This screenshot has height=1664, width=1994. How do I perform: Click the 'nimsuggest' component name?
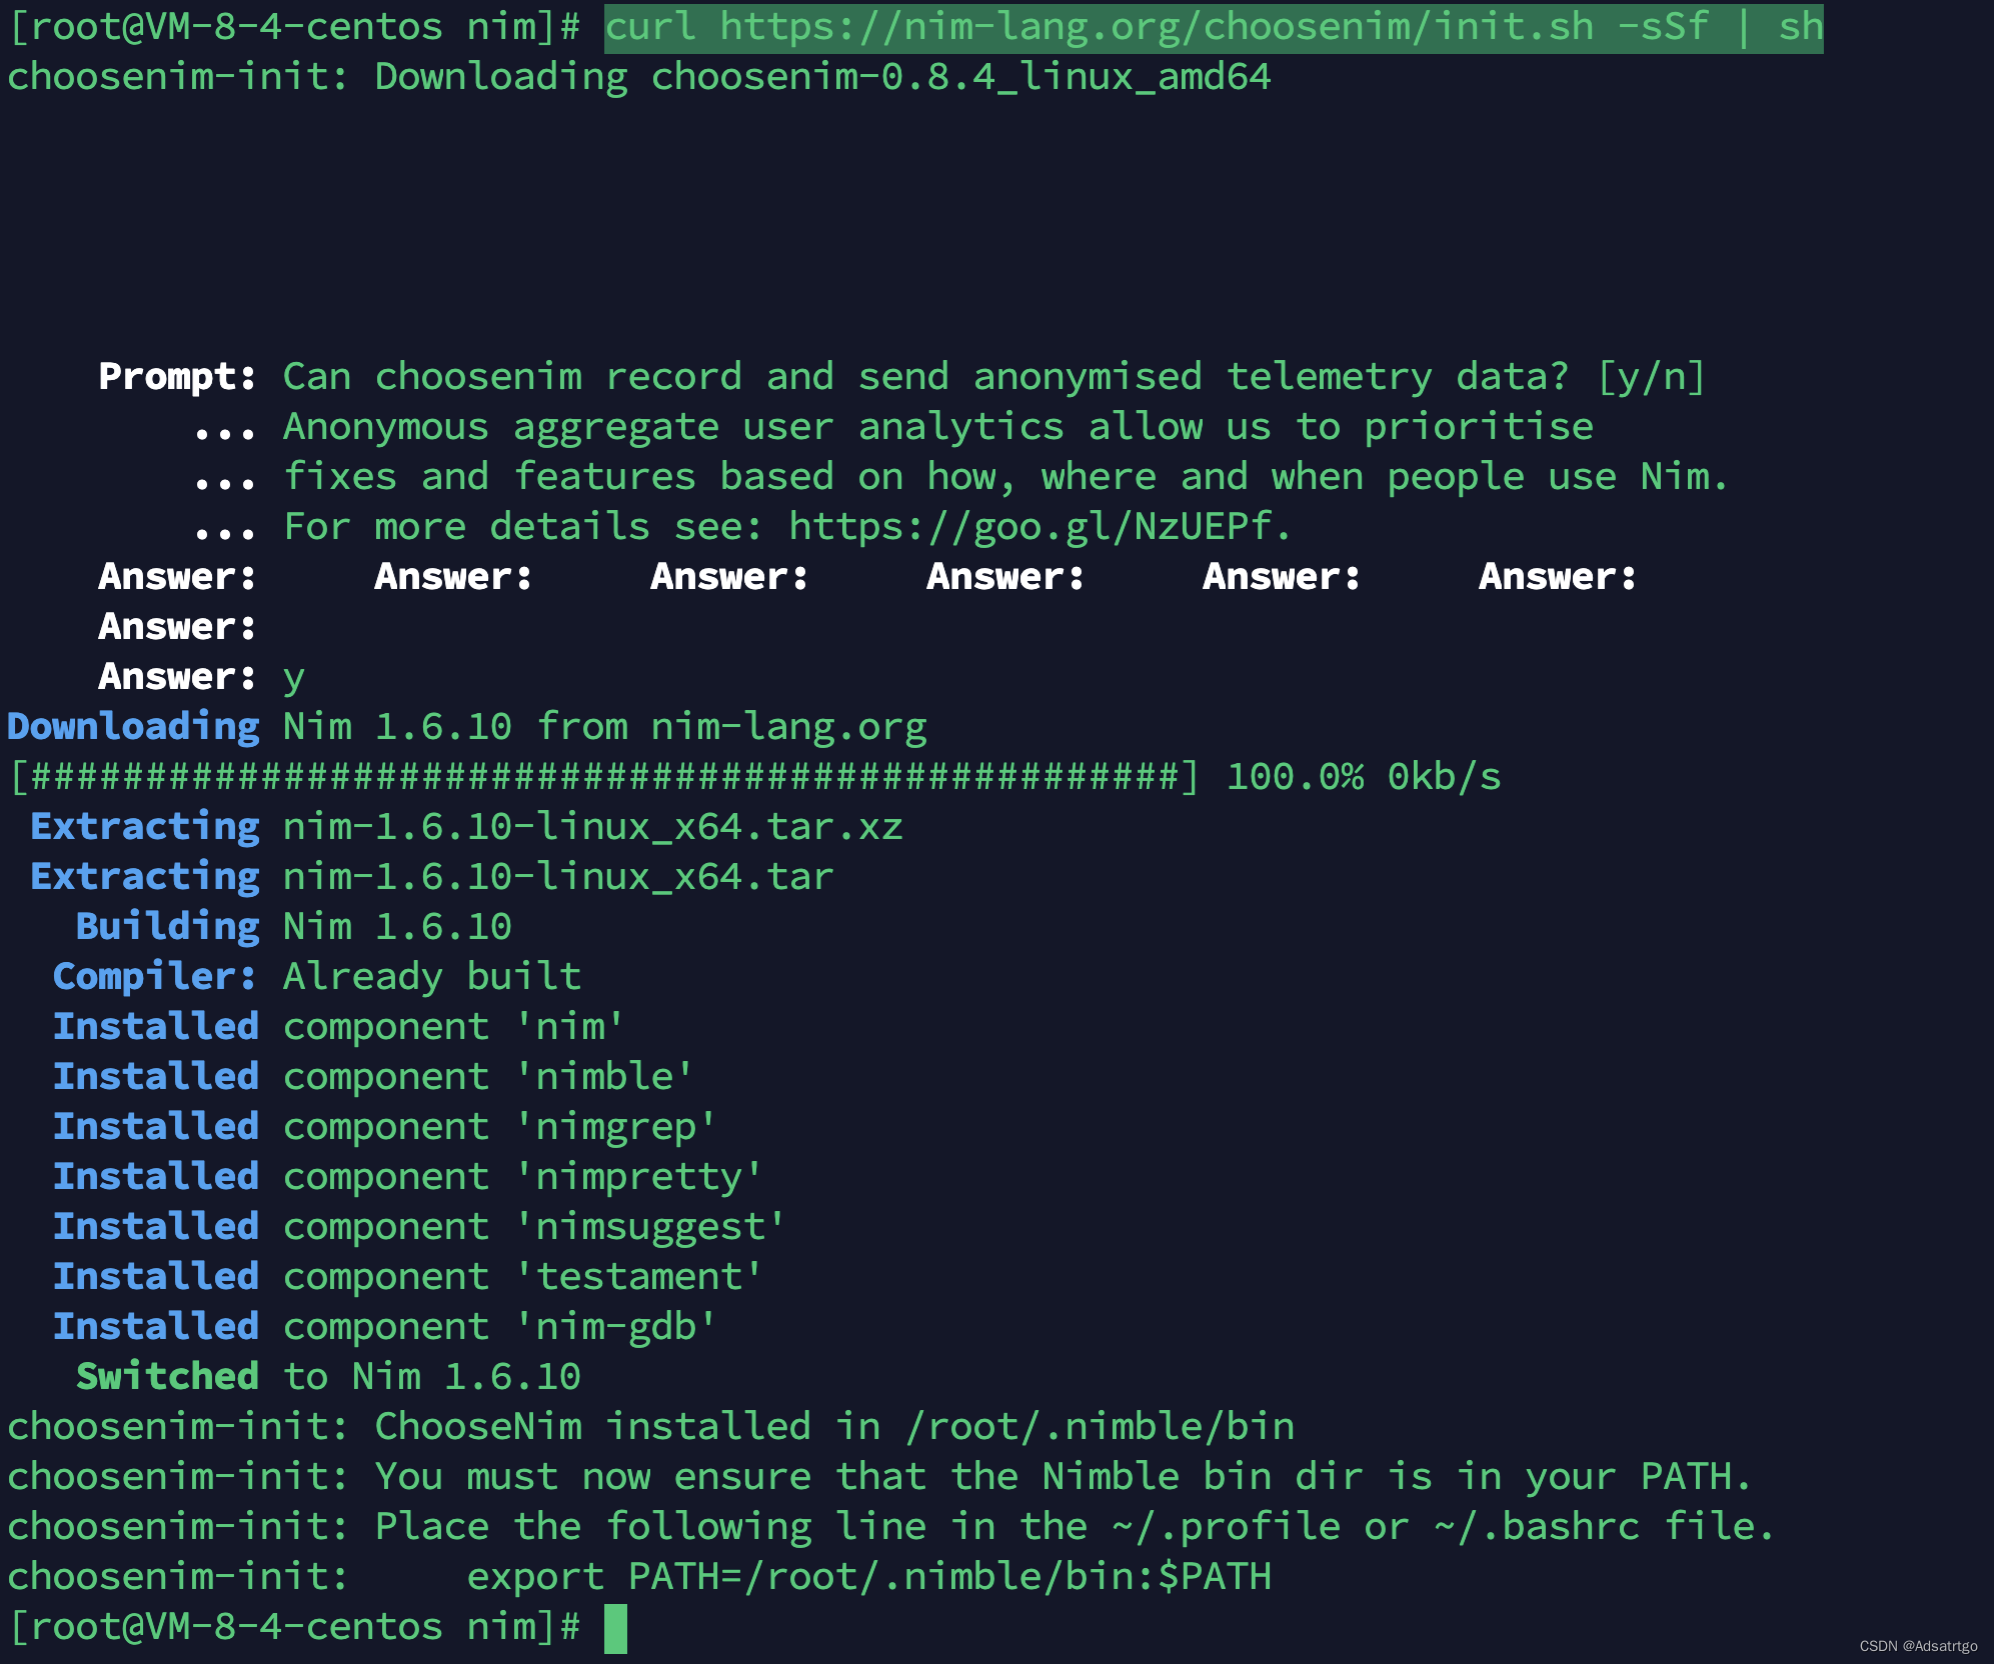pos(650,1227)
